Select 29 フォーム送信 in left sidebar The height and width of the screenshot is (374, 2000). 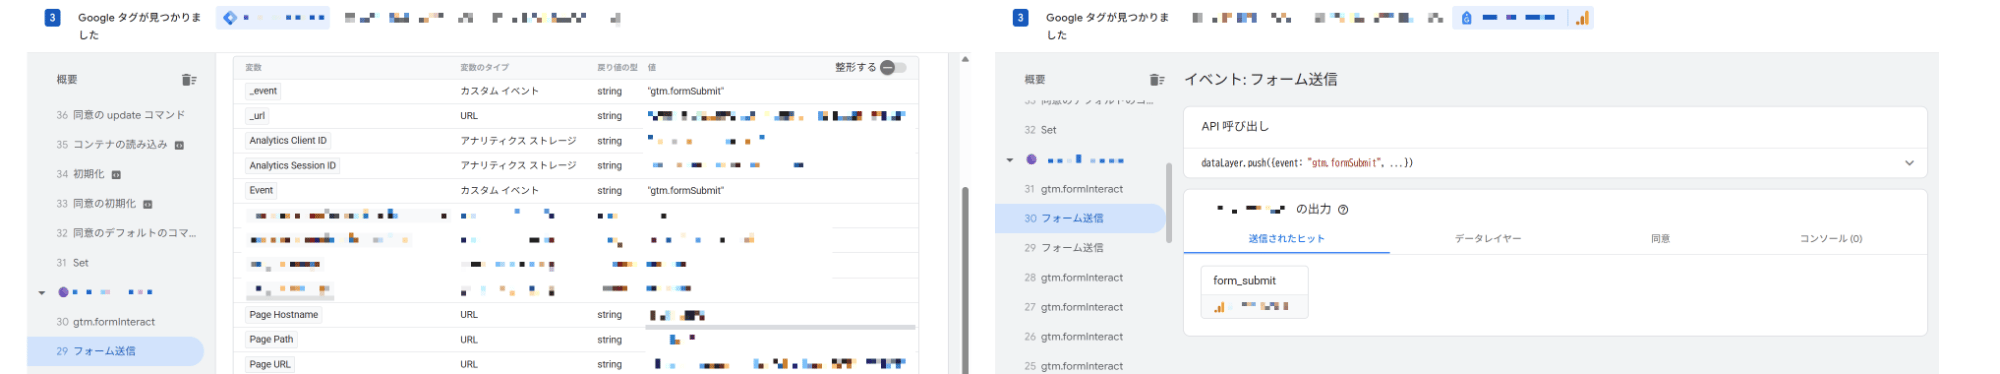pyautogui.click(x=115, y=351)
